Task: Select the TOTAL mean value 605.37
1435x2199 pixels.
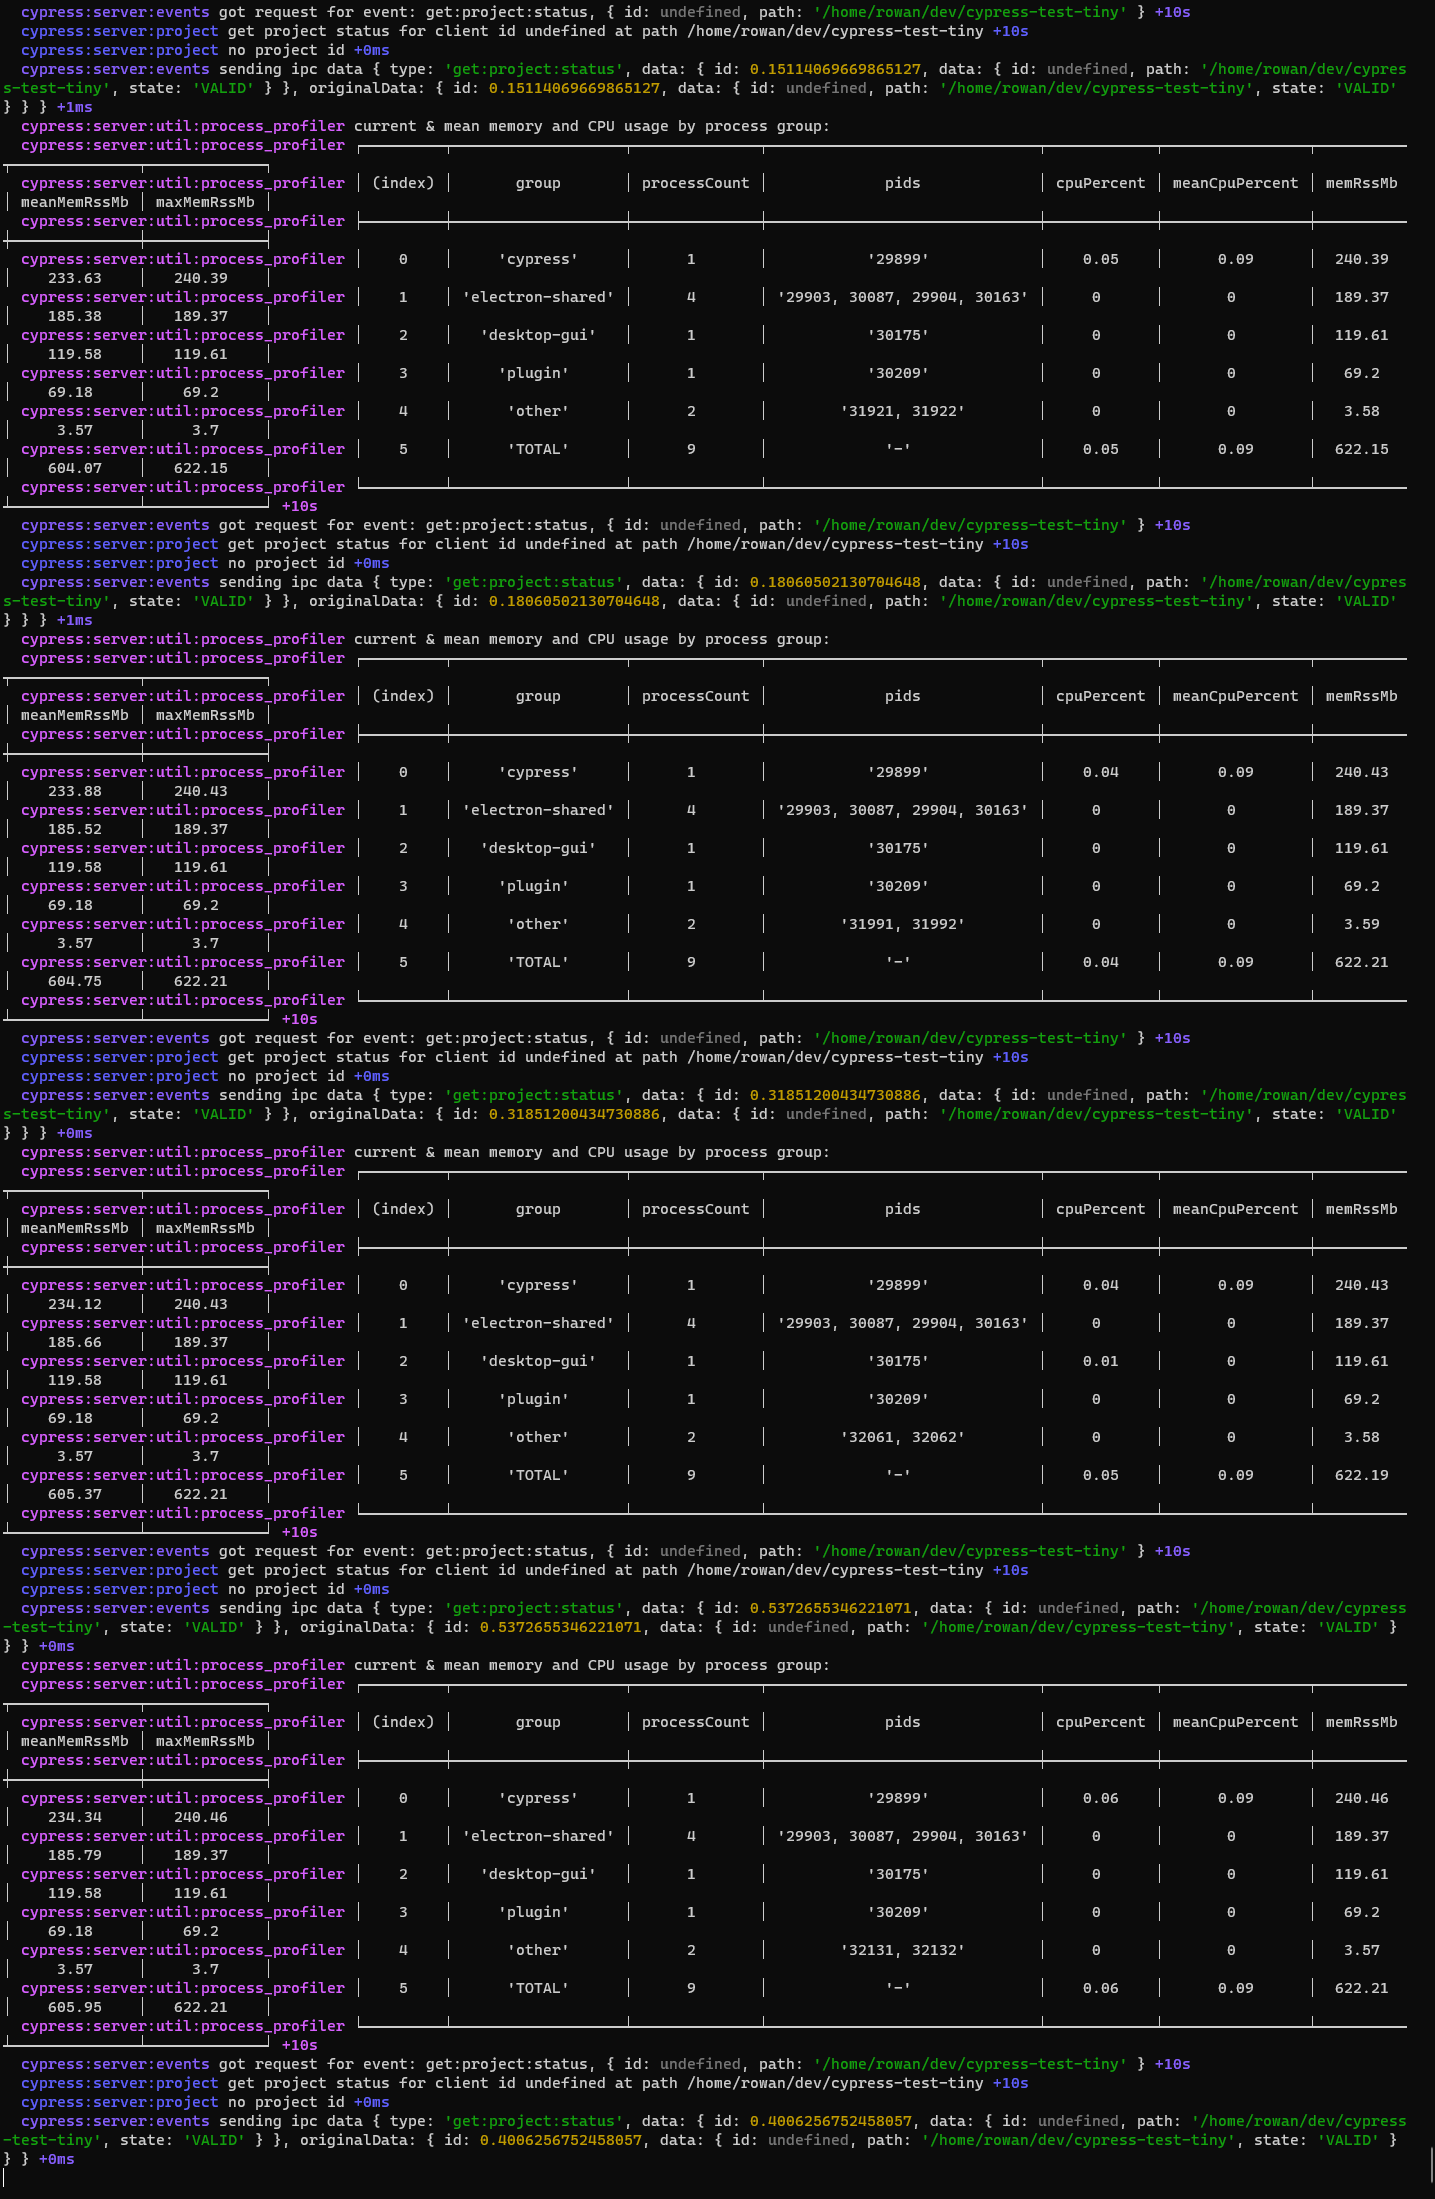Action: point(75,1494)
